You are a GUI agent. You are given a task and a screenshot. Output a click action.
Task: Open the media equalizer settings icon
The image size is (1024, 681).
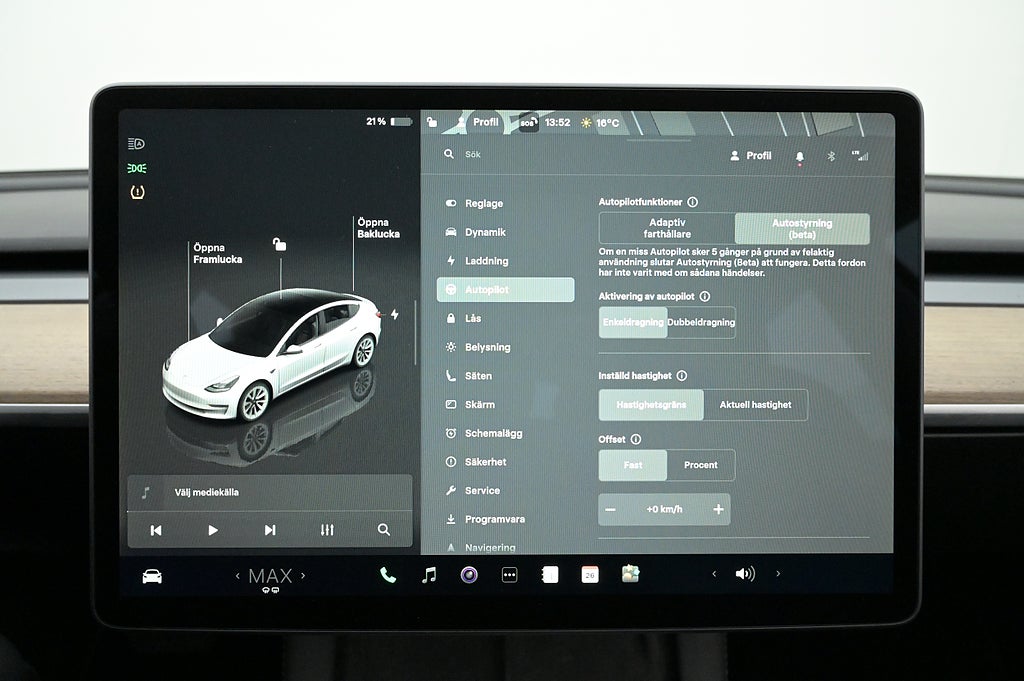[x=327, y=530]
